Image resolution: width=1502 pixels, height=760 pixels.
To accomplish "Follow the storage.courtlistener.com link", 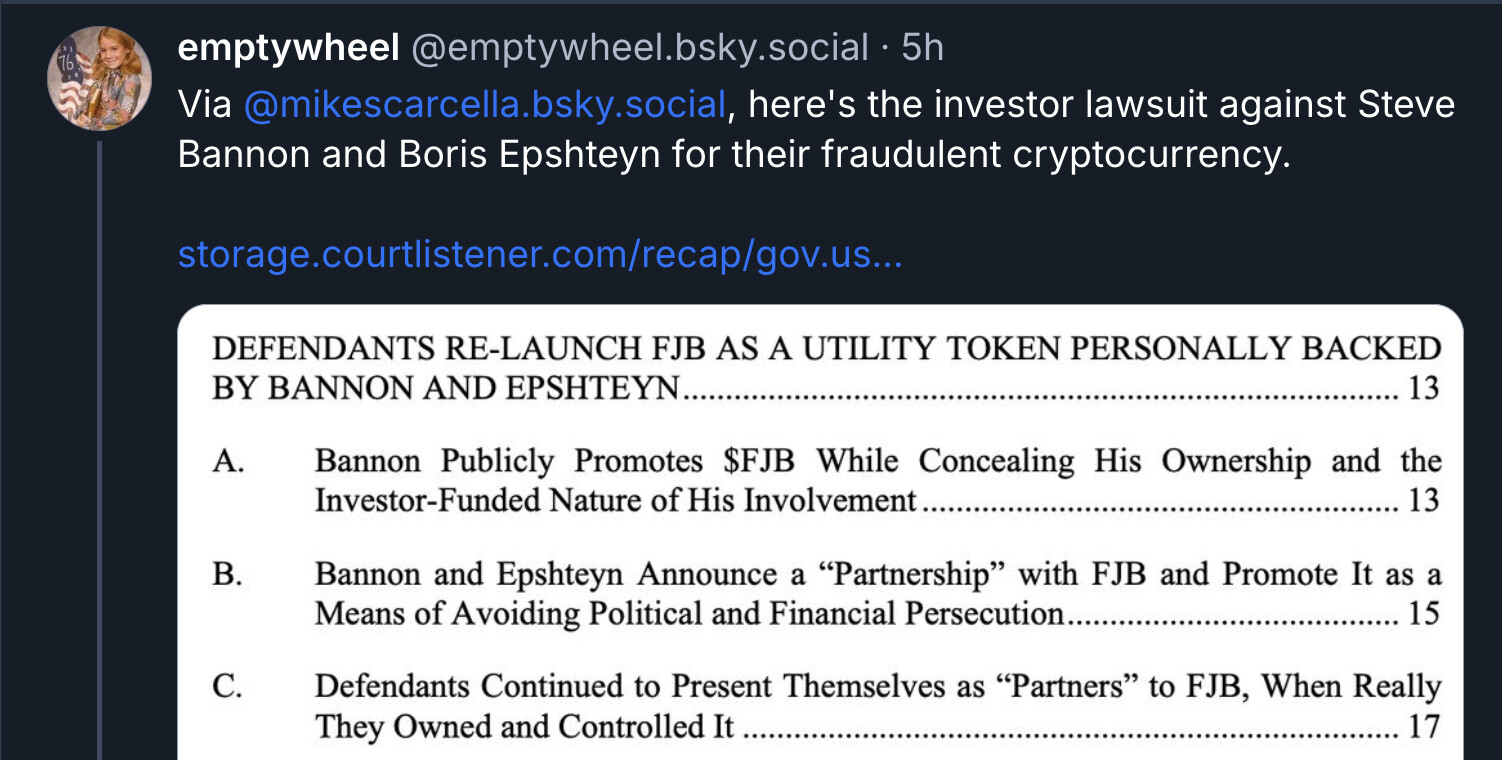I will click(540, 255).
